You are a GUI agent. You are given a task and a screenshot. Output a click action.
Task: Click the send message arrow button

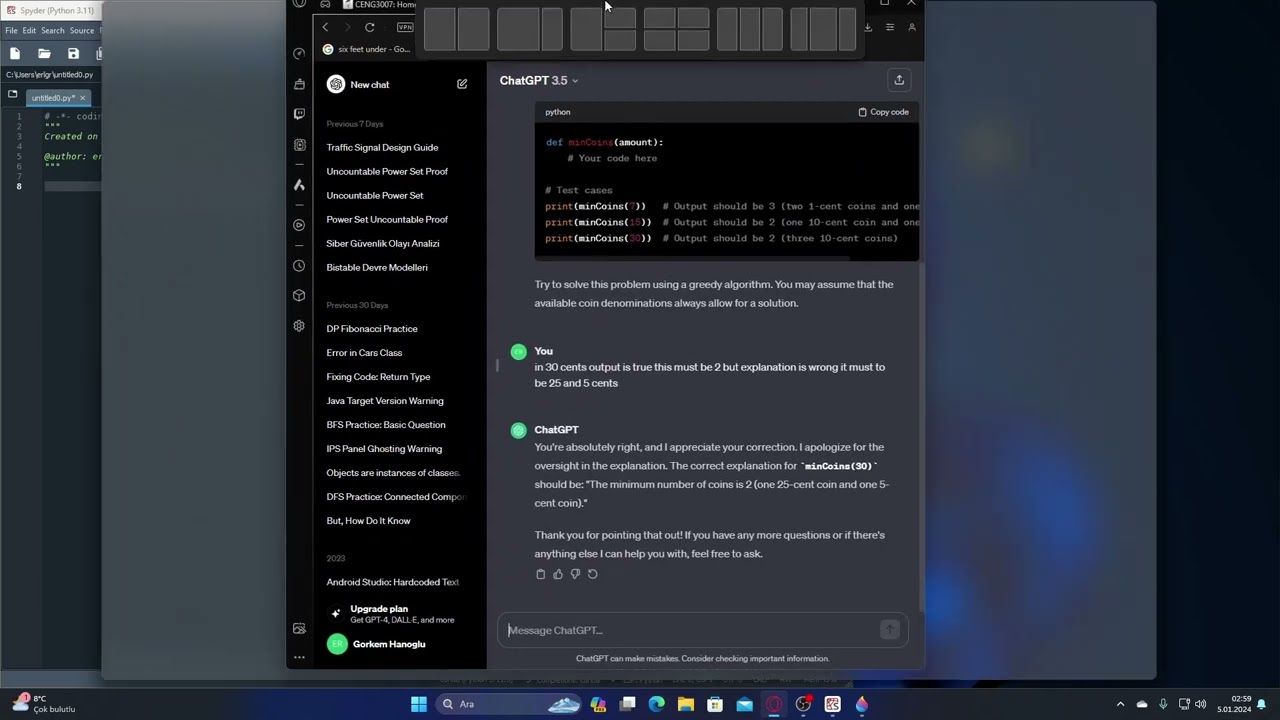[x=889, y=630]
